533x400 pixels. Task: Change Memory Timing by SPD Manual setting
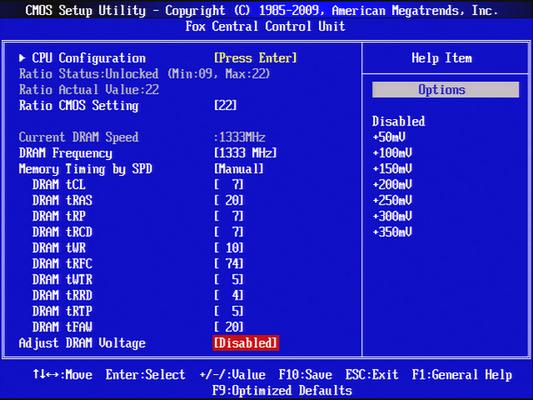tap(239, 169)
